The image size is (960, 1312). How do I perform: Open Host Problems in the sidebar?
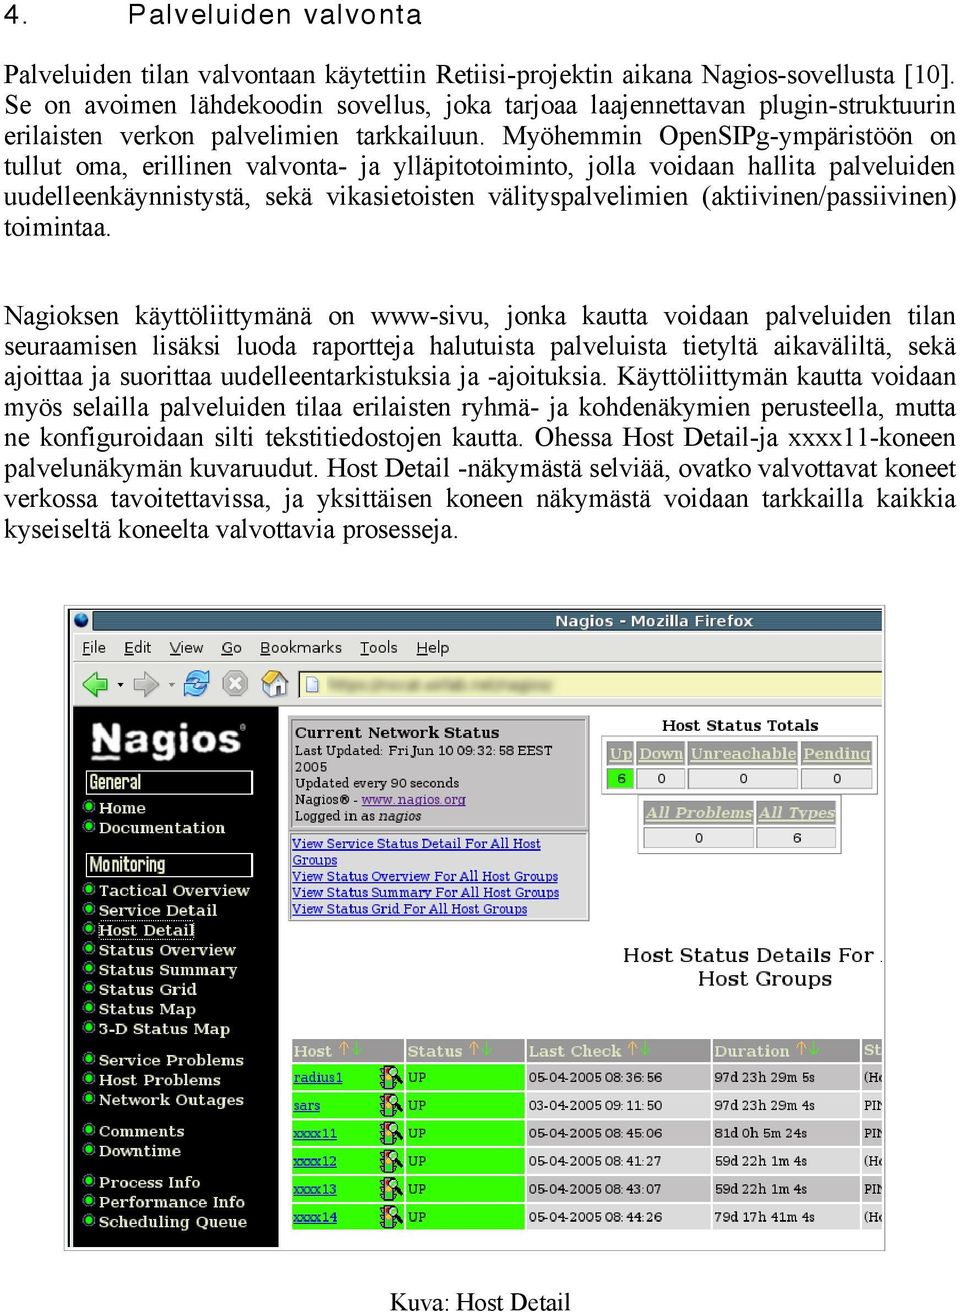click(x=159, y=1080)
